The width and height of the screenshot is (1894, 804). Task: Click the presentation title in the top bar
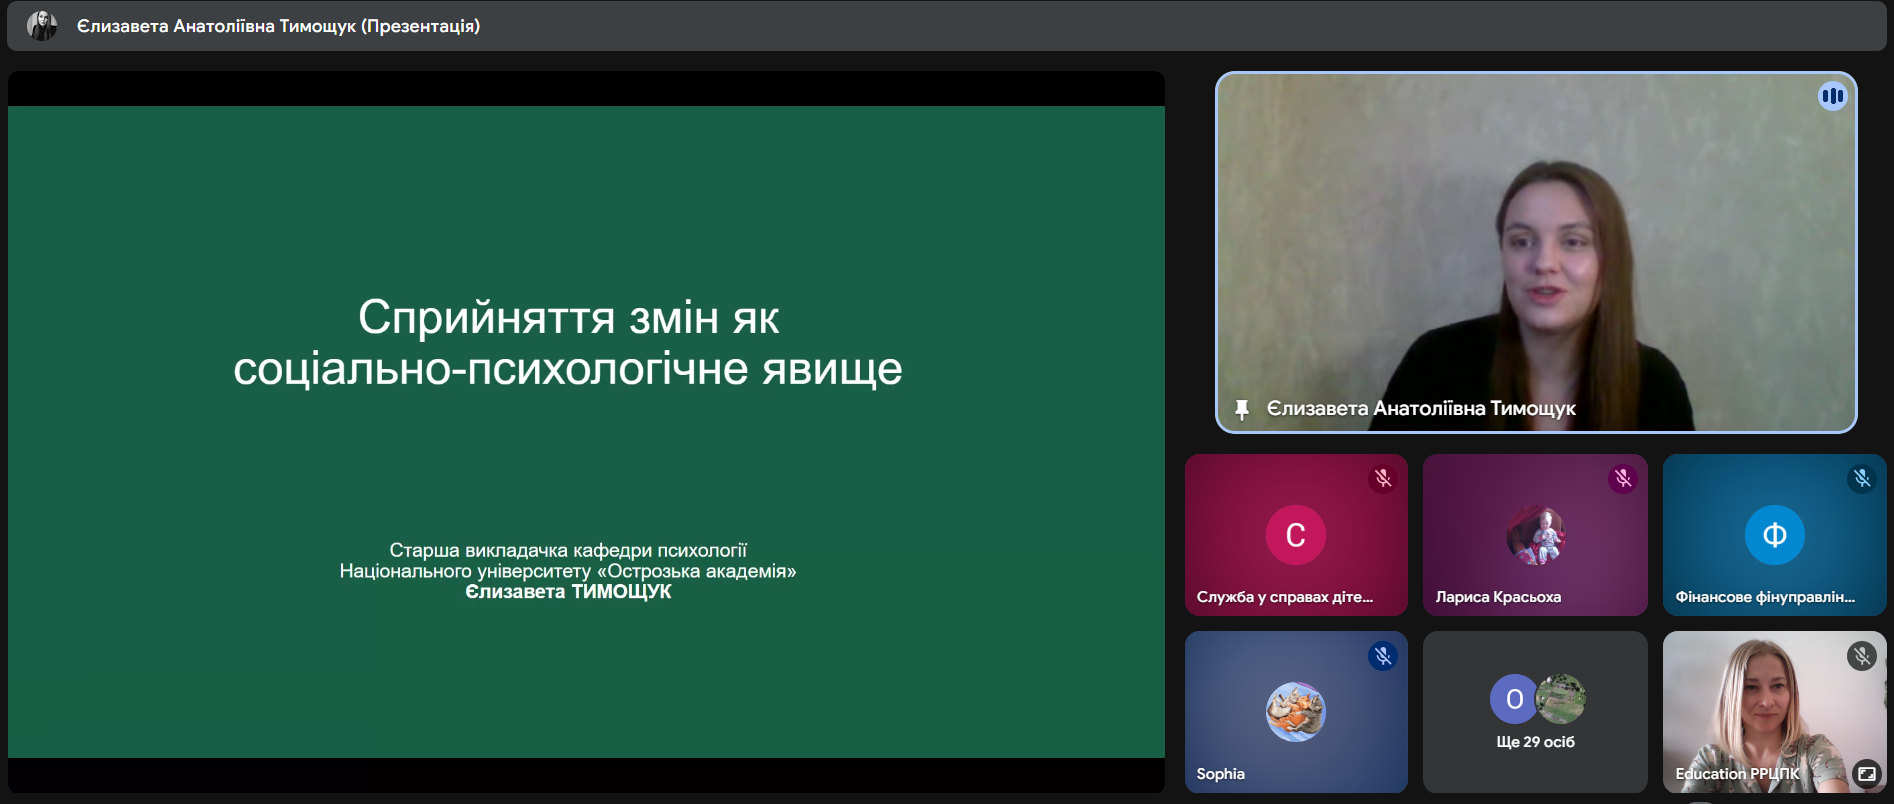(278, 26)
